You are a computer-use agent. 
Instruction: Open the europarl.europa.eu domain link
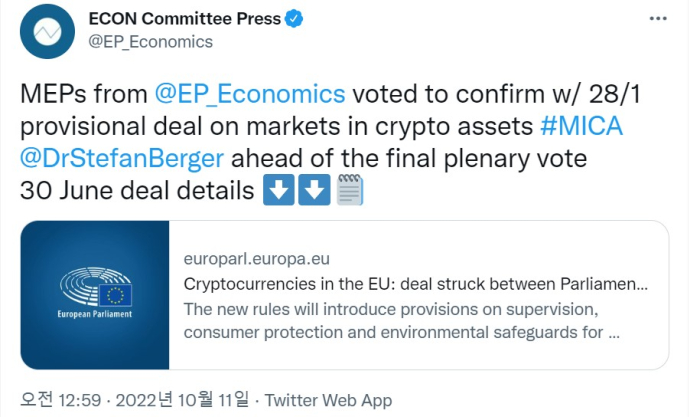(257, 259)
